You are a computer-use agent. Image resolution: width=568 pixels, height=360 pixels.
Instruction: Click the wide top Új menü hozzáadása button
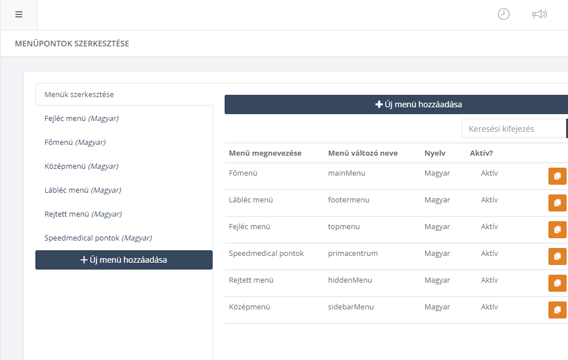[396, 104]
